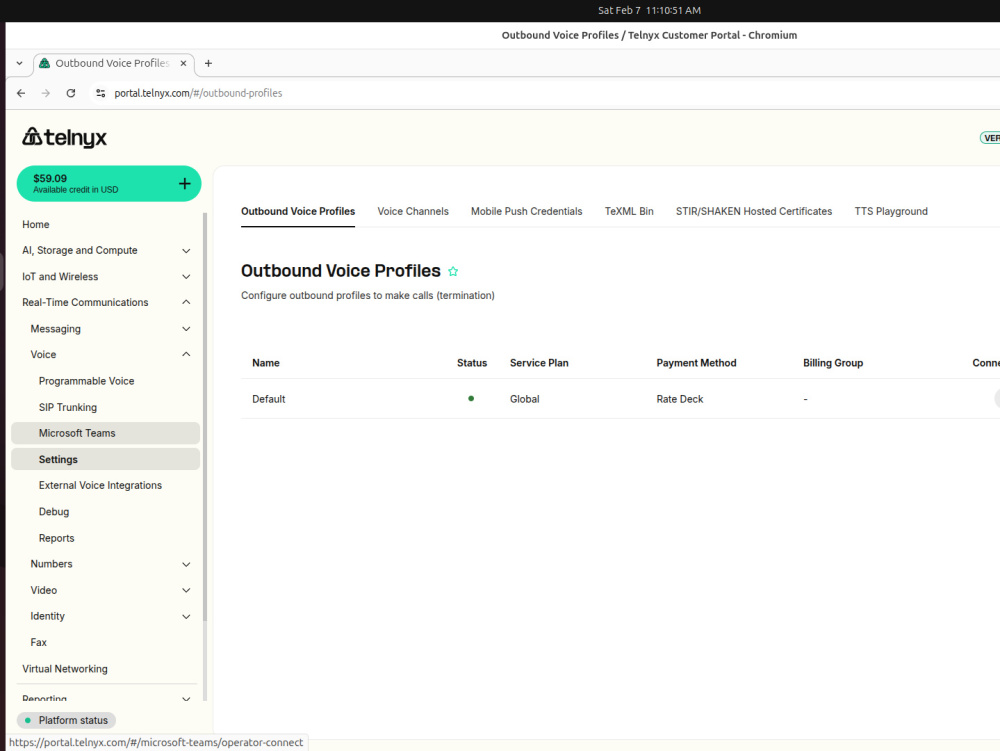Viewport: 1000px width, 751px height.
Task: Open Virtual Networking page
Action: tap(64, 669)
